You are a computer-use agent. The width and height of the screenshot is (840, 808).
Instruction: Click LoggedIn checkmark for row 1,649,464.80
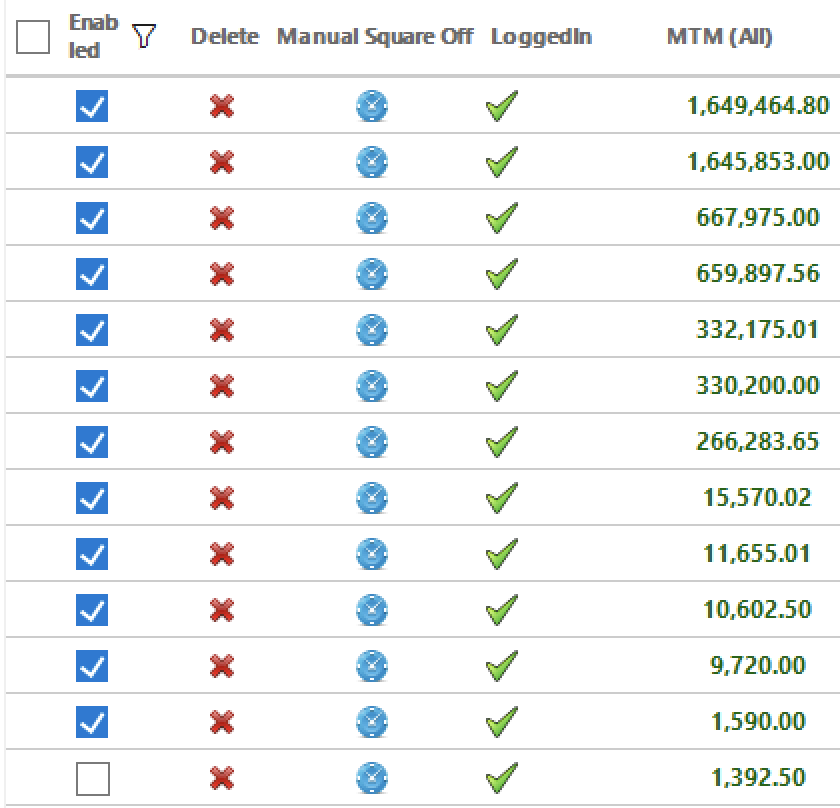click(x=501, y=106)
